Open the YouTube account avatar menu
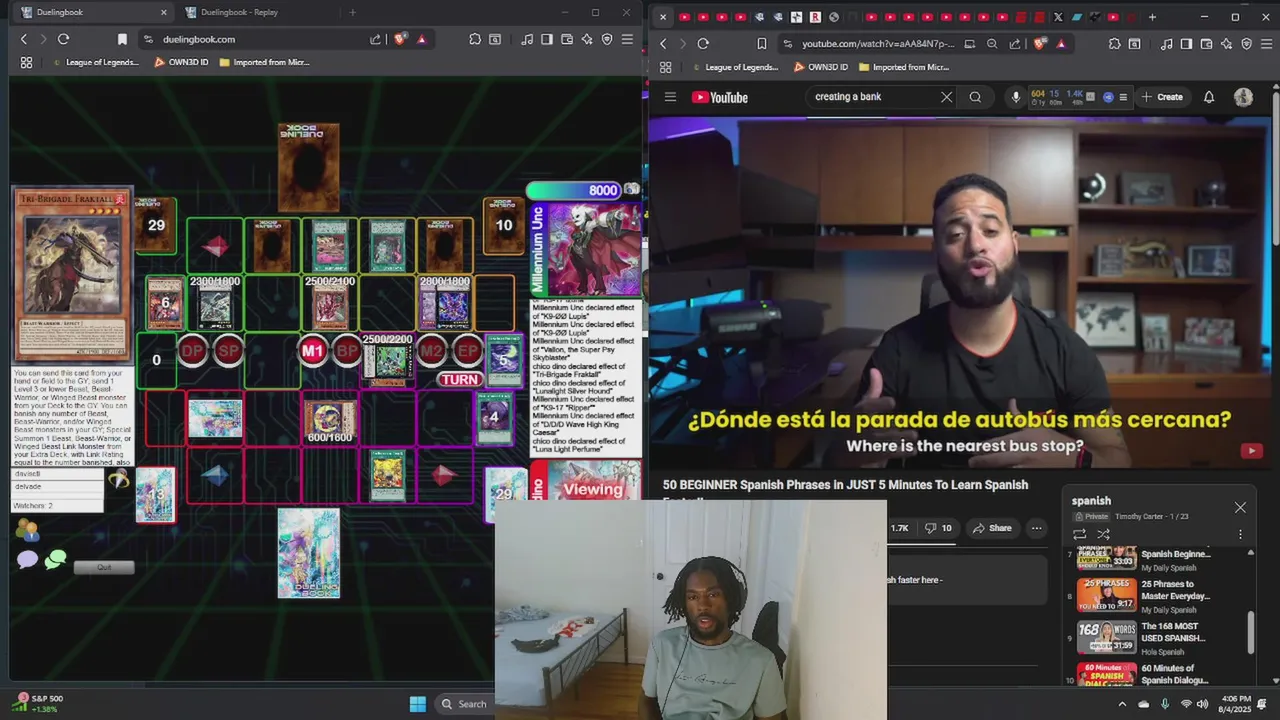The height and width of the screenshot is (720, 1280). [1243, 97]
